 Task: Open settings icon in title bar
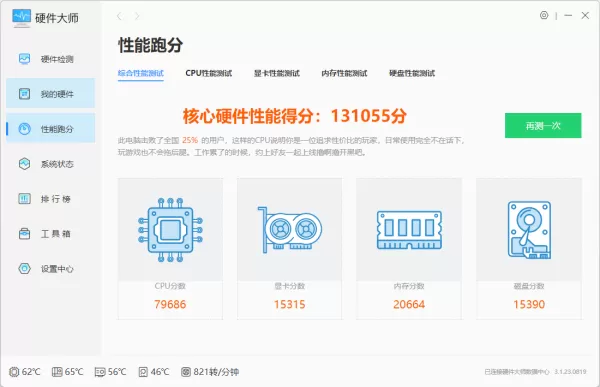544,15
